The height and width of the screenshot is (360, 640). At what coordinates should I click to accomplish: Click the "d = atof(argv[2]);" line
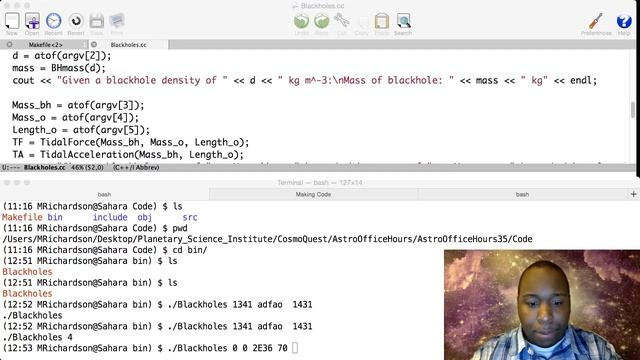pos(62,56)
